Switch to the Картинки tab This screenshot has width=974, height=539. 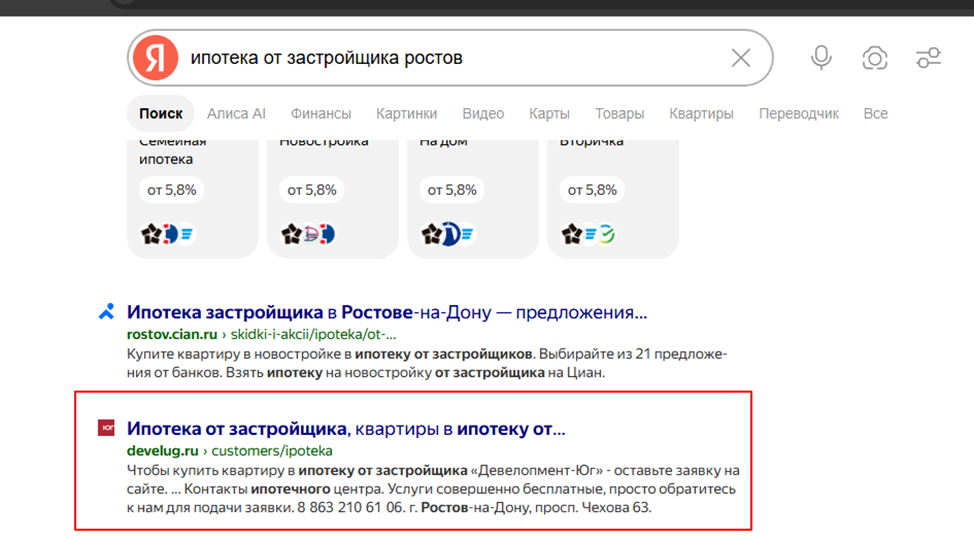406,114
